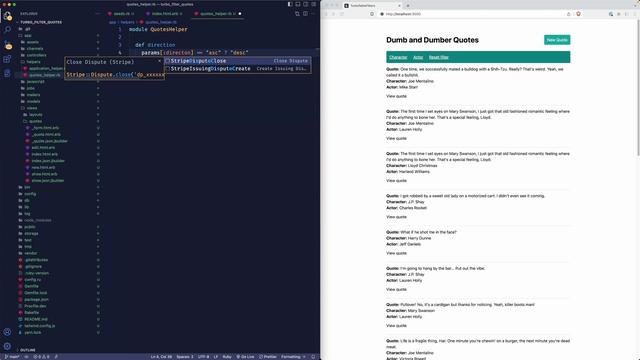Toggle the bottom panel layout
This screenshot has height=360, width=640.
pyautogui.click(x=298, y=4)
